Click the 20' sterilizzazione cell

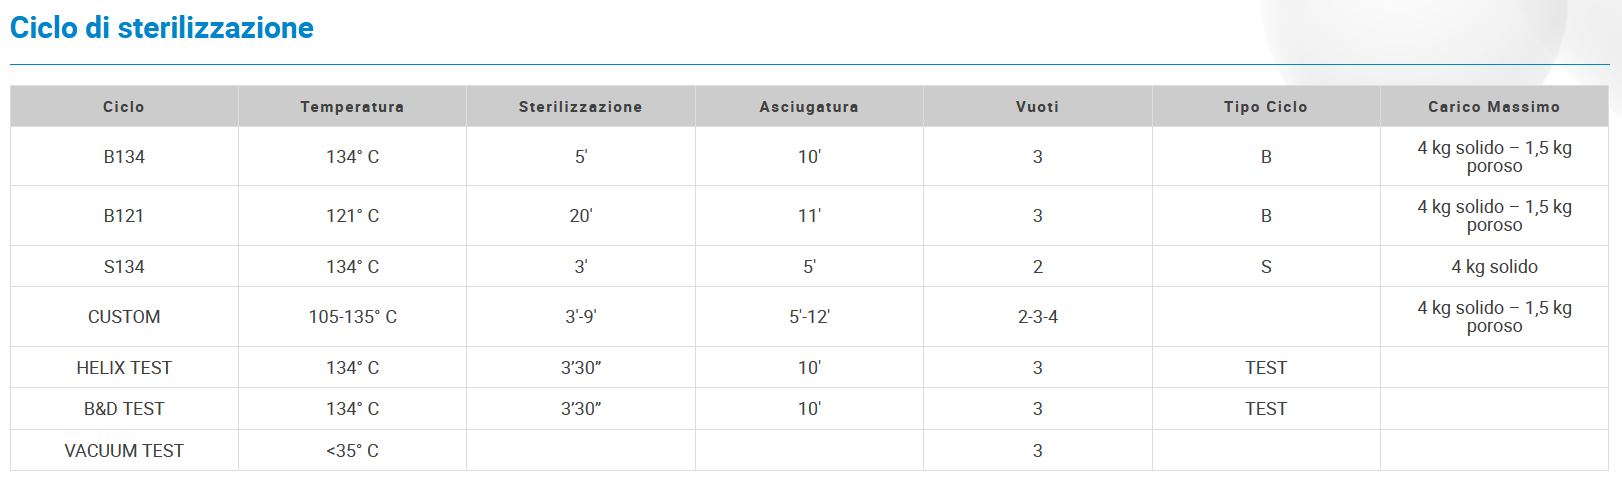point(581,216)
